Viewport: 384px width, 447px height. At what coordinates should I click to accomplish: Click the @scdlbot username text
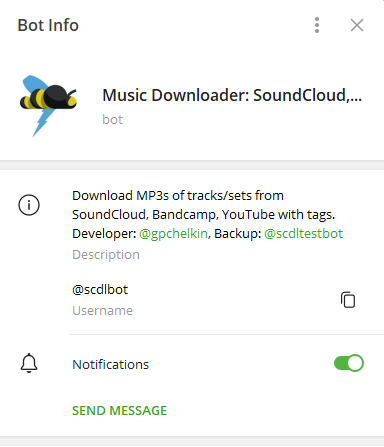(100, 290)
